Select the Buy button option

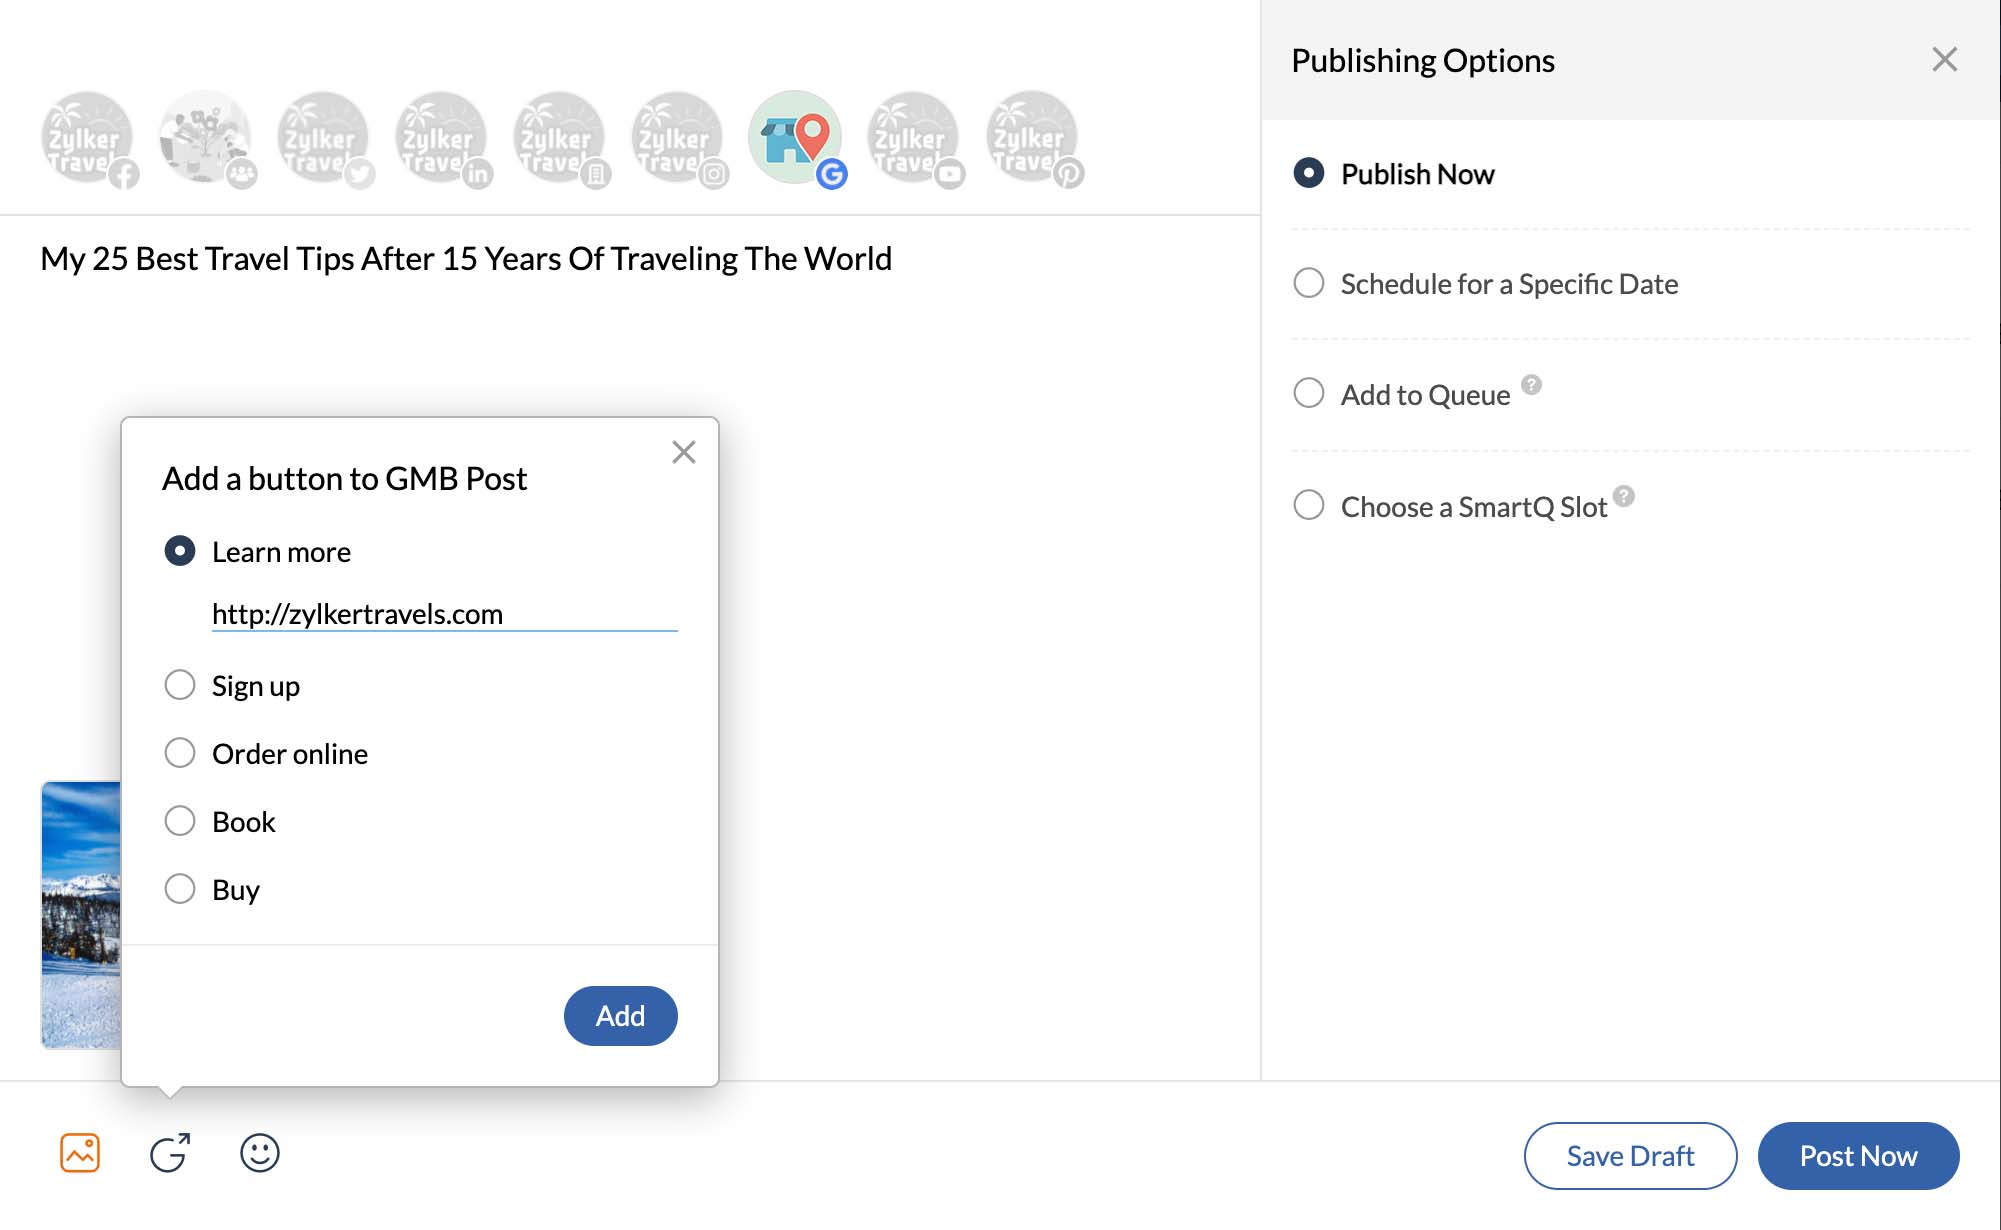[x=180, y=889]
